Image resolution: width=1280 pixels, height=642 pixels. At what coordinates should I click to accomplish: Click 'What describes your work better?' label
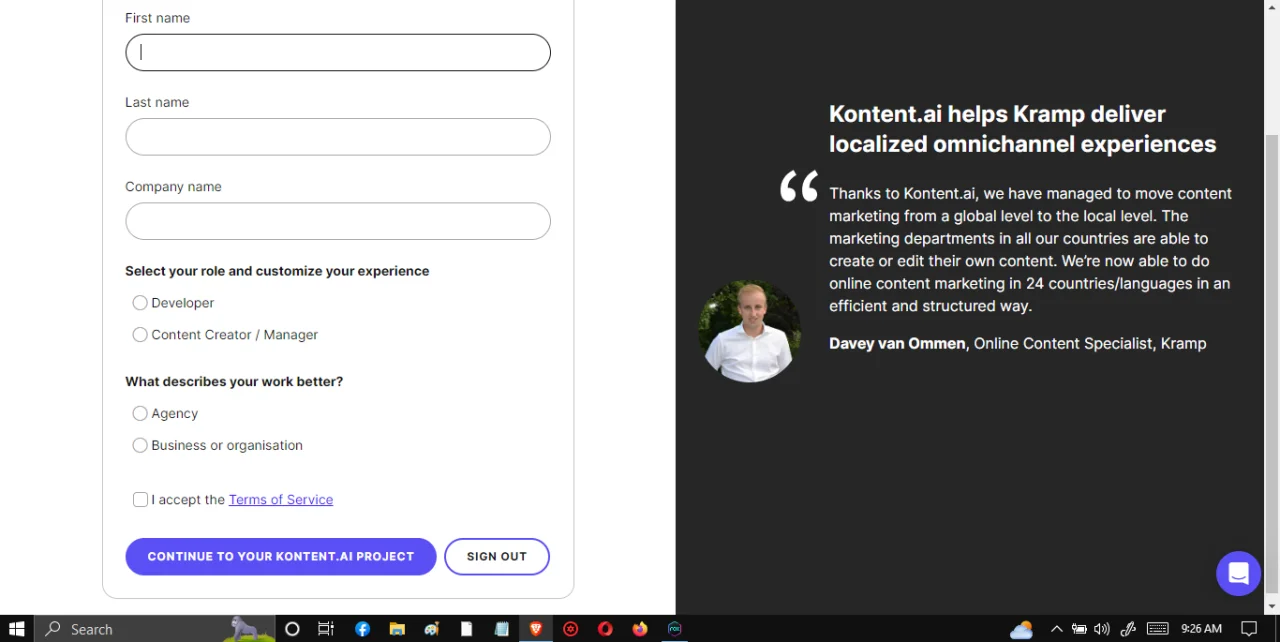pyautogui.click(x=234, y=382)
